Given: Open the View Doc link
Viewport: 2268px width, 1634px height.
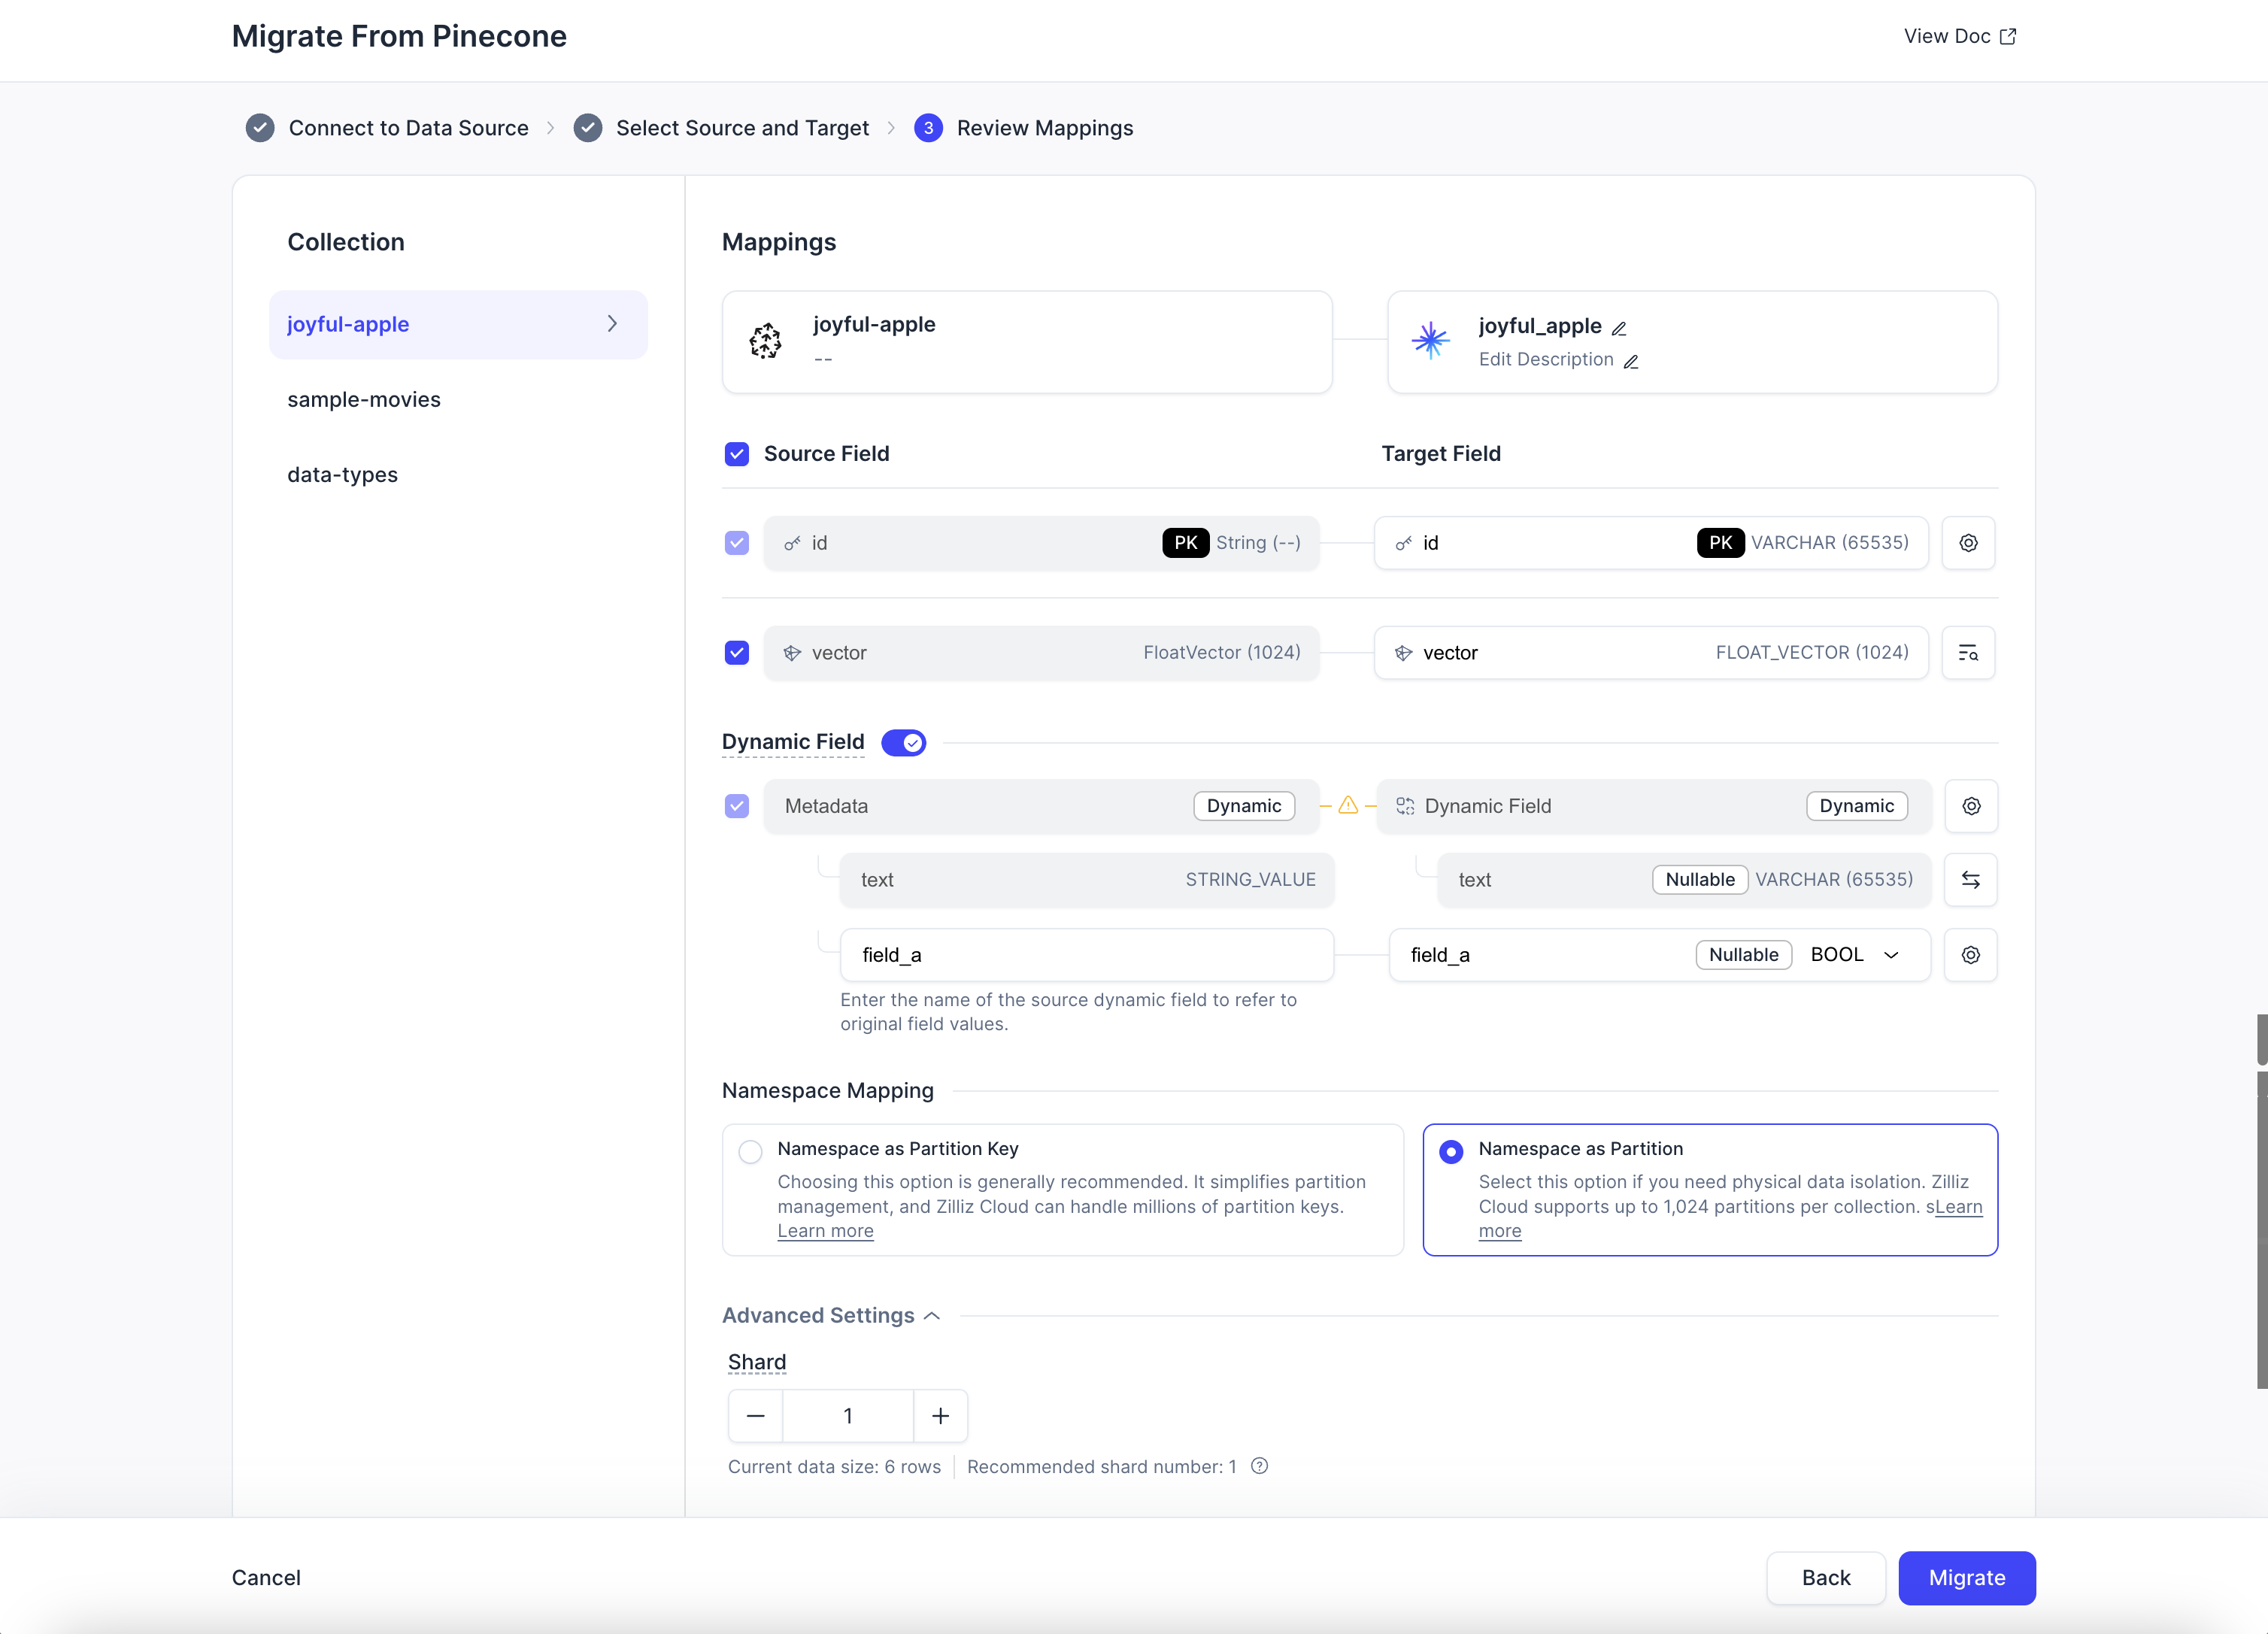Looking at the screenshot, I should tap(1959, 36).
